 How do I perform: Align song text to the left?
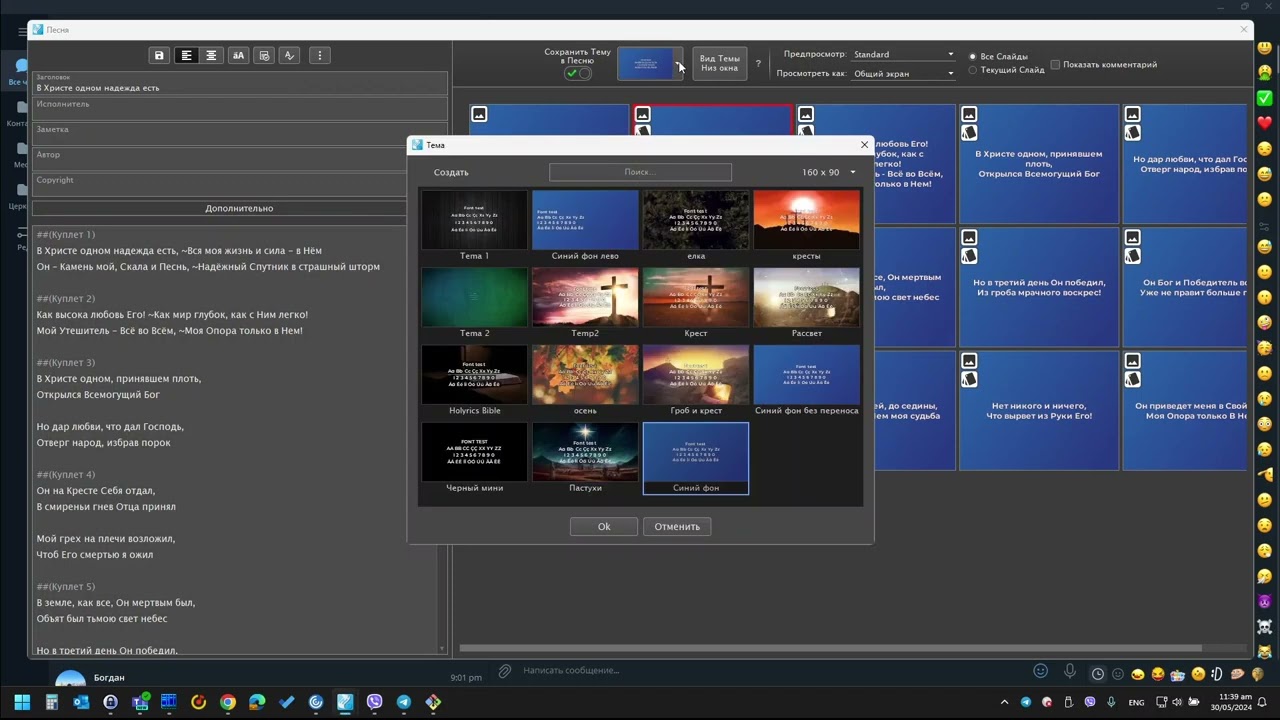[x=187, y=56]
